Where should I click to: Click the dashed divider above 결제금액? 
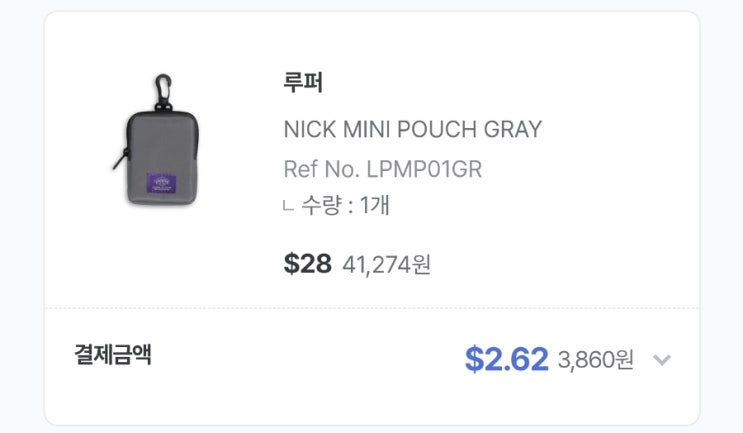[x=372, y=308]
